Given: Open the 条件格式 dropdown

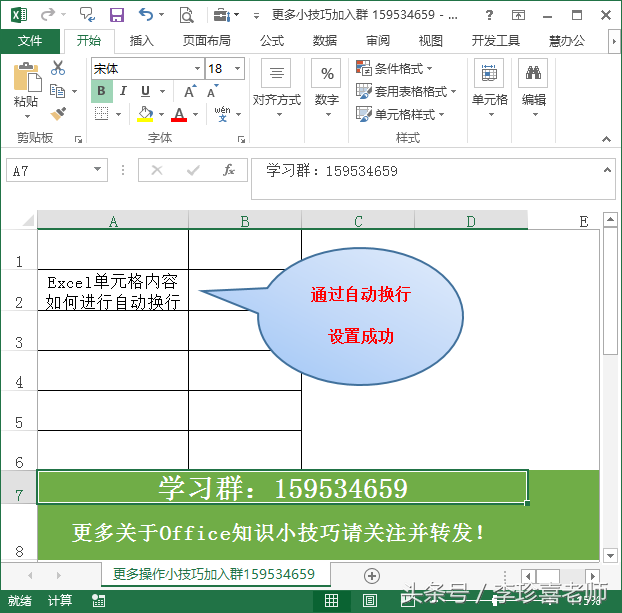Looking at the screenshot, I should [394, 68].
